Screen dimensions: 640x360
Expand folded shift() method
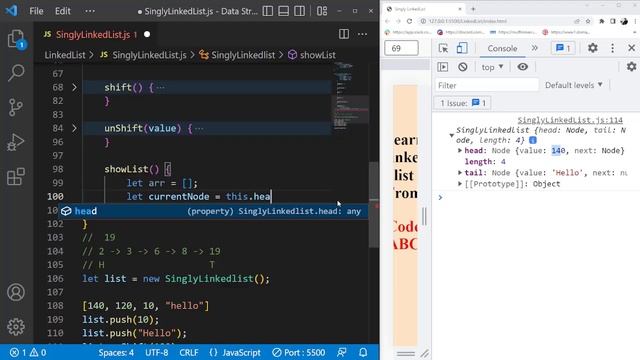pos(74,87)
